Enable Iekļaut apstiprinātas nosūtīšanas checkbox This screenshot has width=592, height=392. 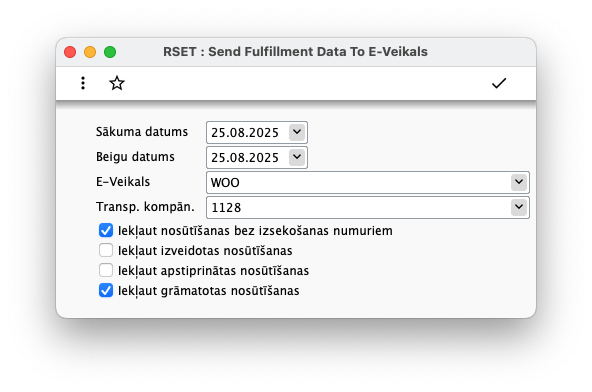106,270
